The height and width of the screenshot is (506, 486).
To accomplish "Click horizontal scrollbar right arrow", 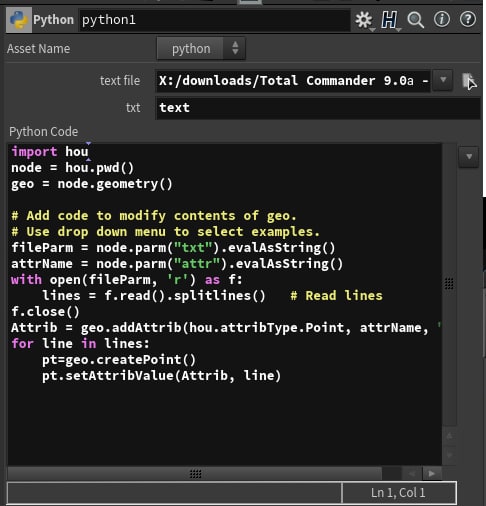I will point(432,473).
